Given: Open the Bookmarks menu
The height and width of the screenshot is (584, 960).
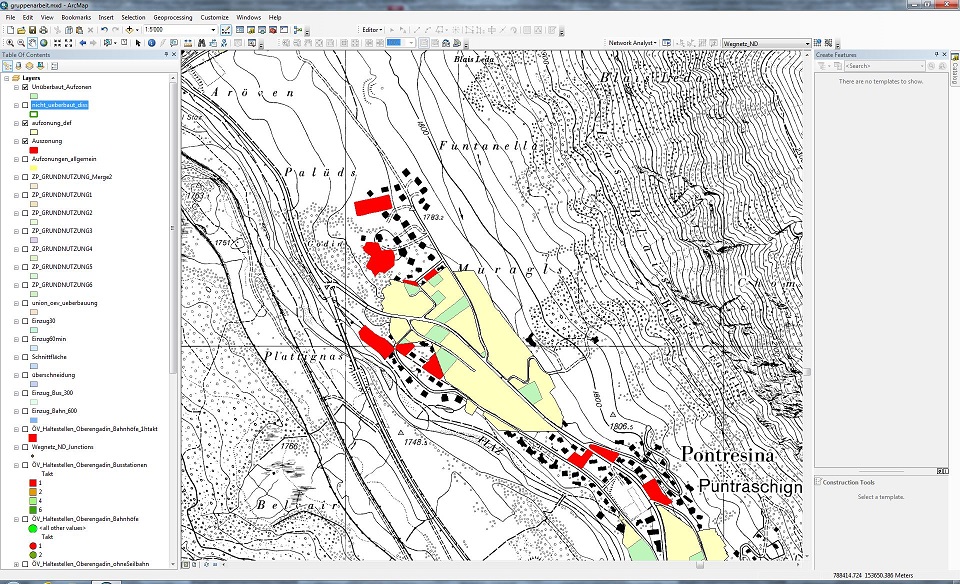Looking at the screenshot, I should [75, 17].
